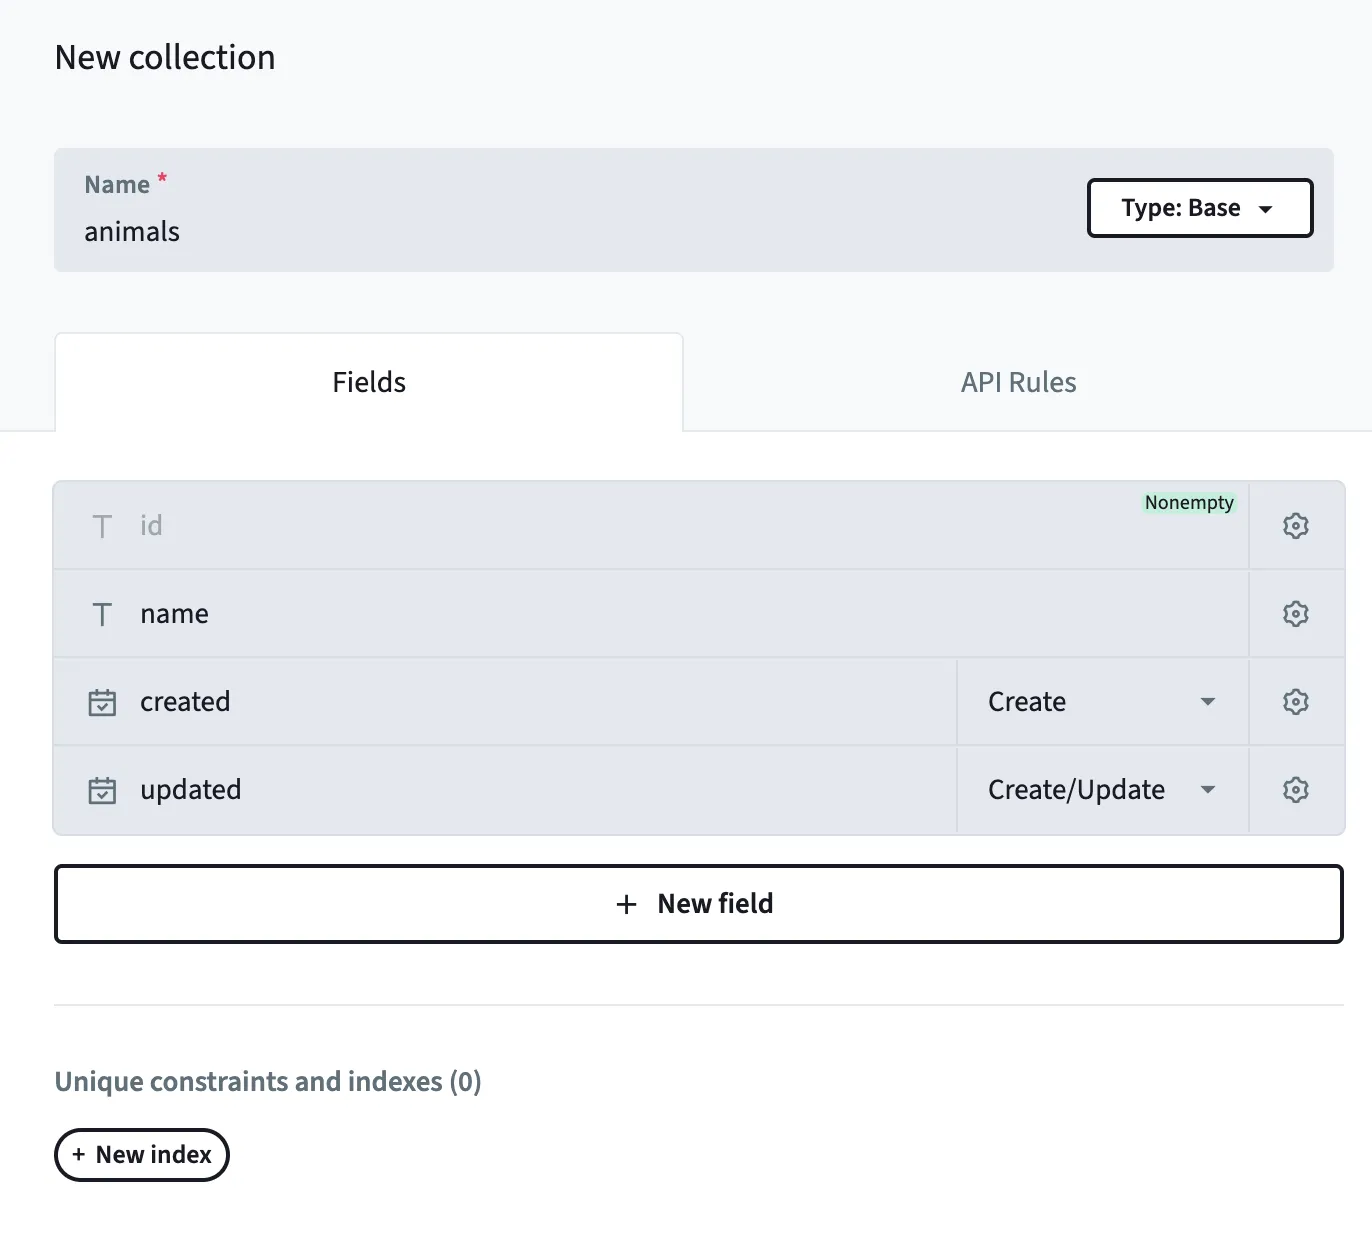1372x1246 pixels.
Task: Open settings gear for created field
Action: (1295, 702)
